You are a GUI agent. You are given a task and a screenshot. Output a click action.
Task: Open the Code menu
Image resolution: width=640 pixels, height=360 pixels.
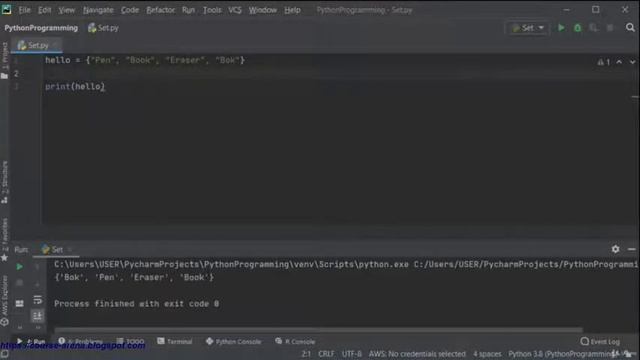[130, 10]
